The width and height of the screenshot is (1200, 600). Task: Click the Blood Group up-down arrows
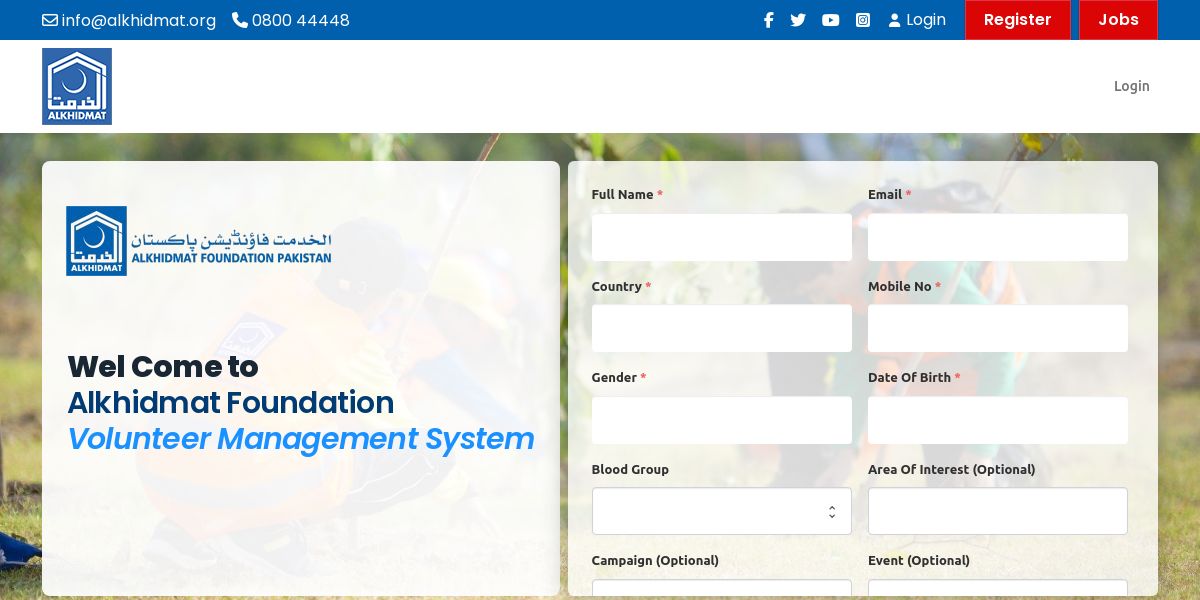click(832, 512)
